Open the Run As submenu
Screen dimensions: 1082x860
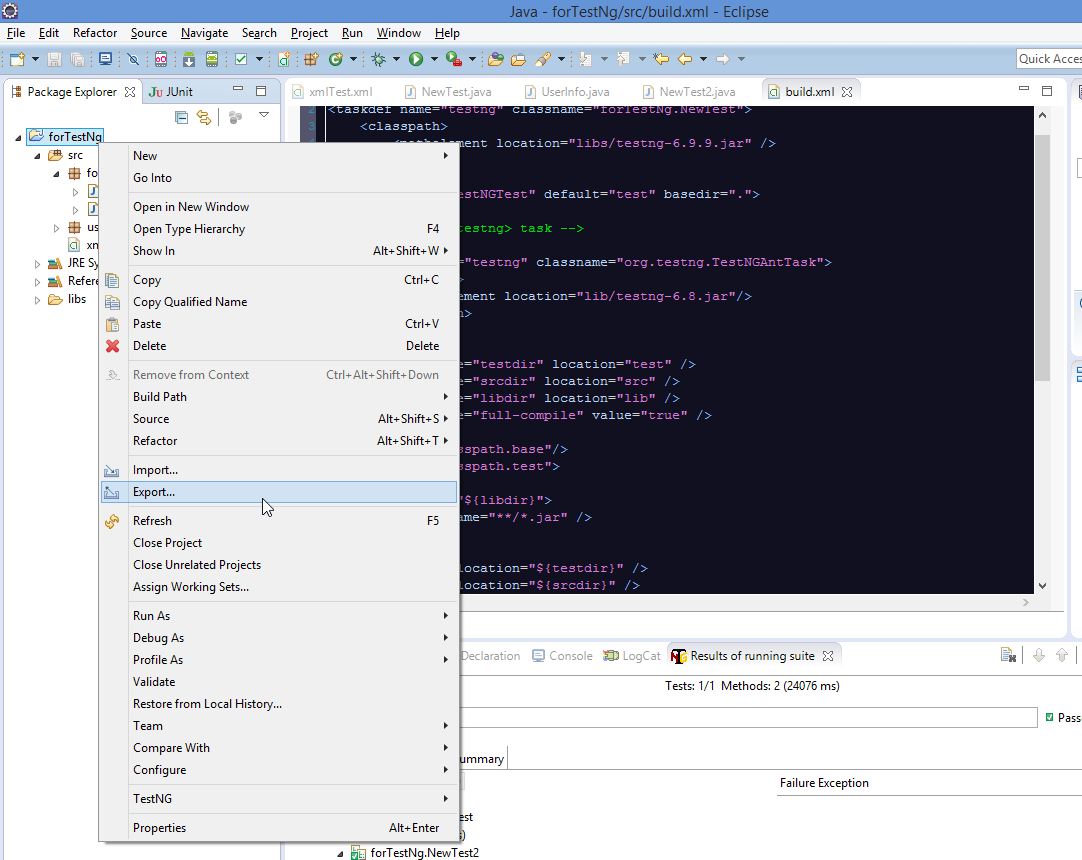pos(279,616)
